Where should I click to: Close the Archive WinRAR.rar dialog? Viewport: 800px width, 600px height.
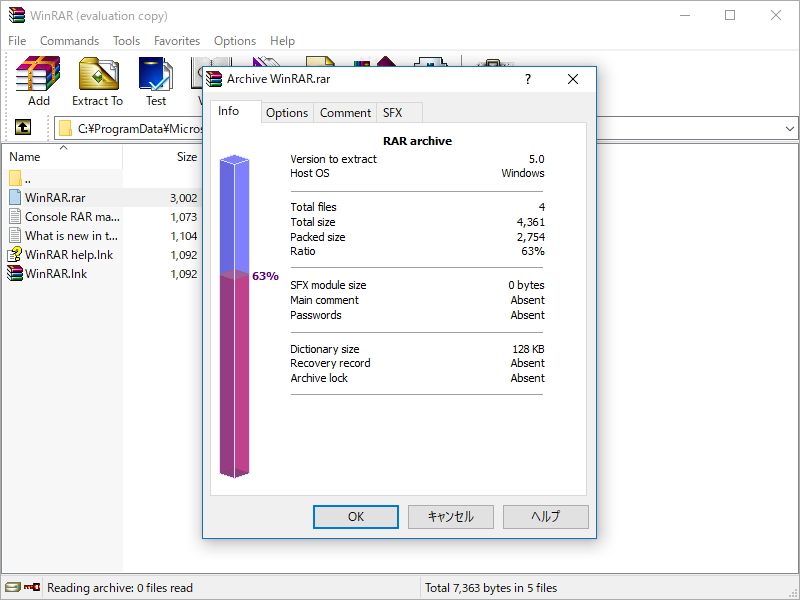click(x=573, y=79)
